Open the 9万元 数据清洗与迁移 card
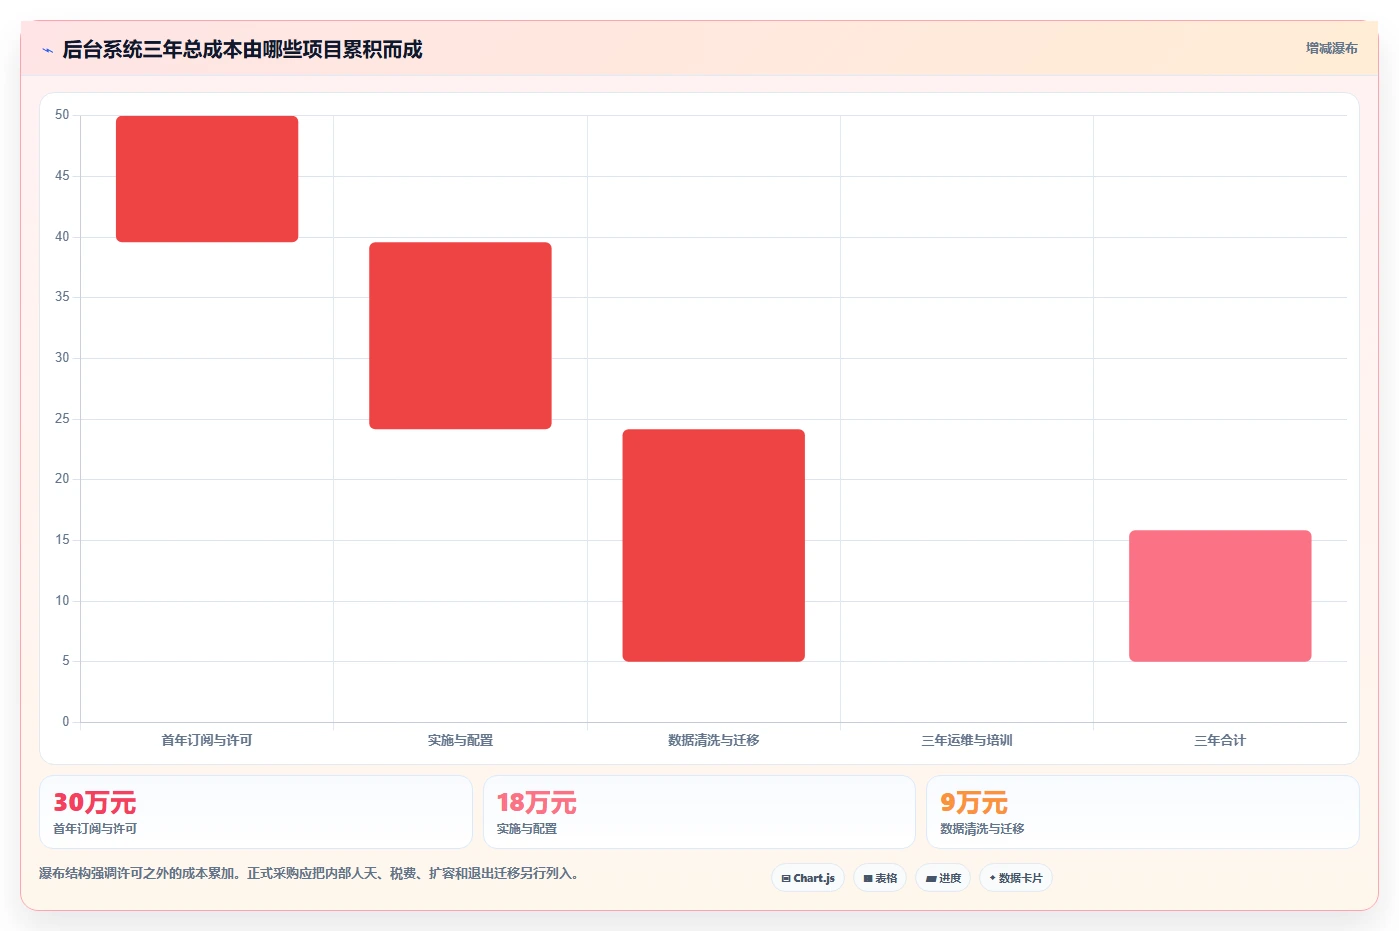Image resolution: width=1399 pixels, height=931 pixels. pos(1142,812)
